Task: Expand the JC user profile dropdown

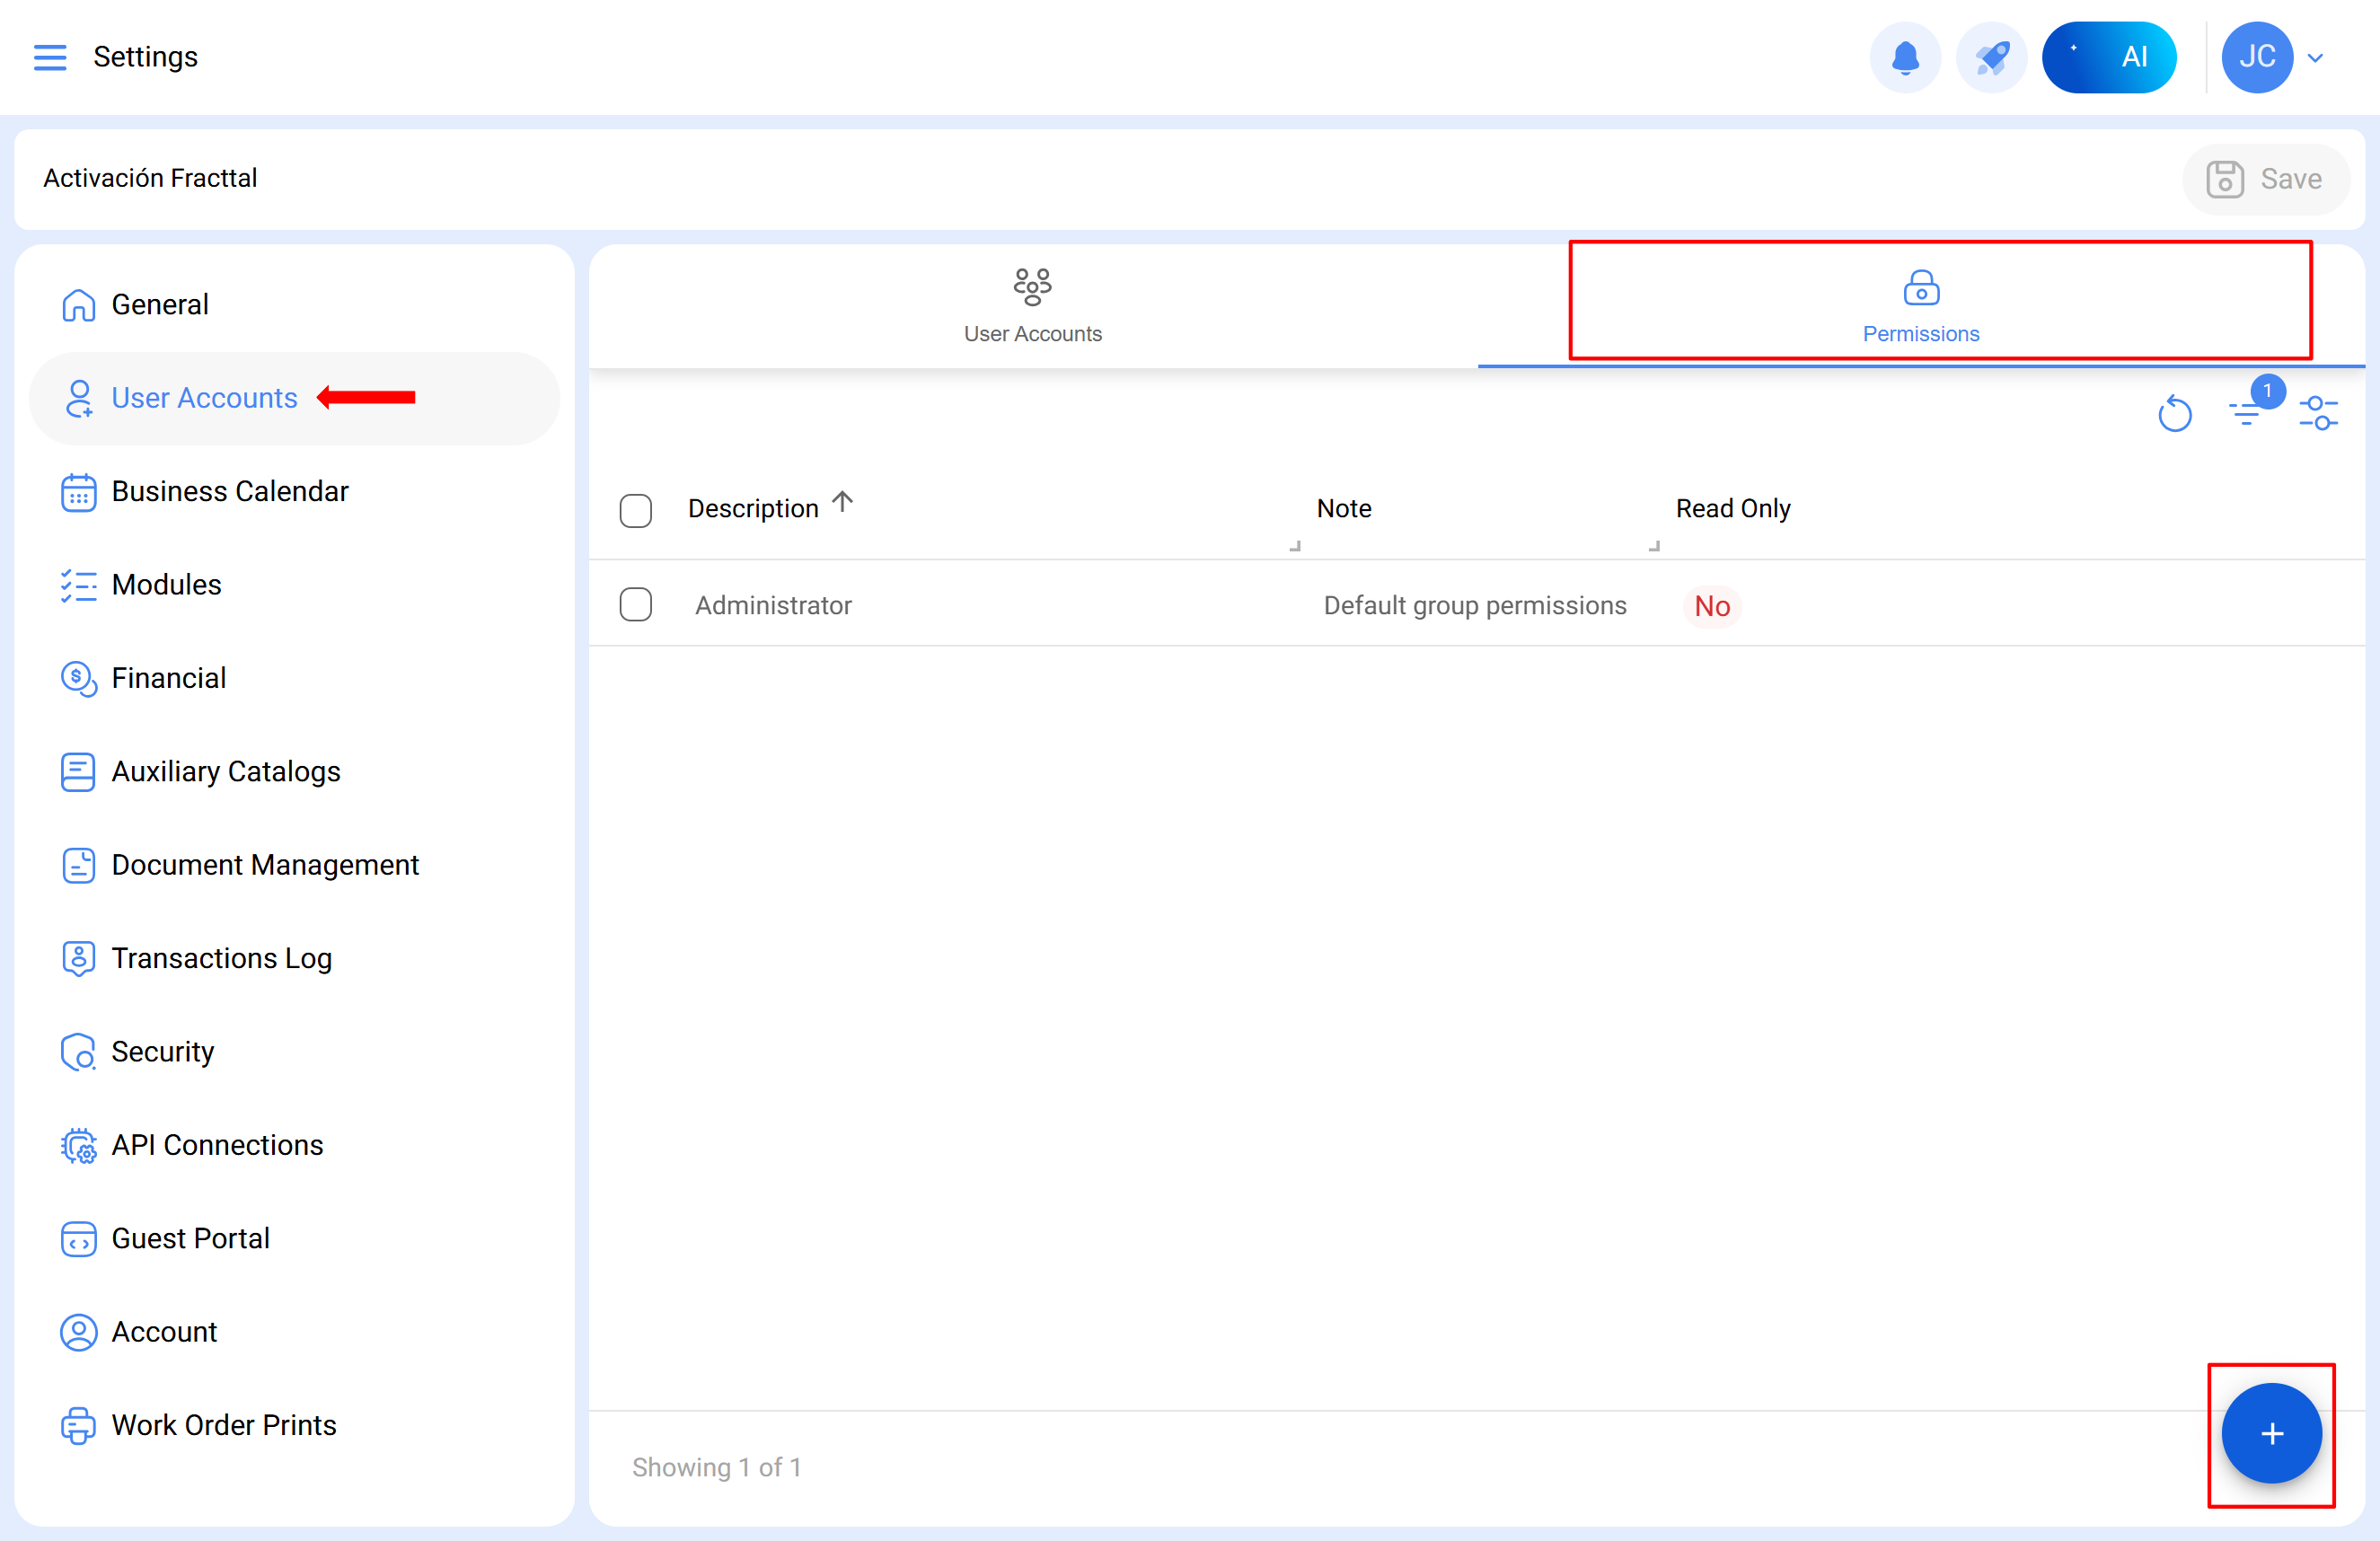Action: tap(2314, 58)
